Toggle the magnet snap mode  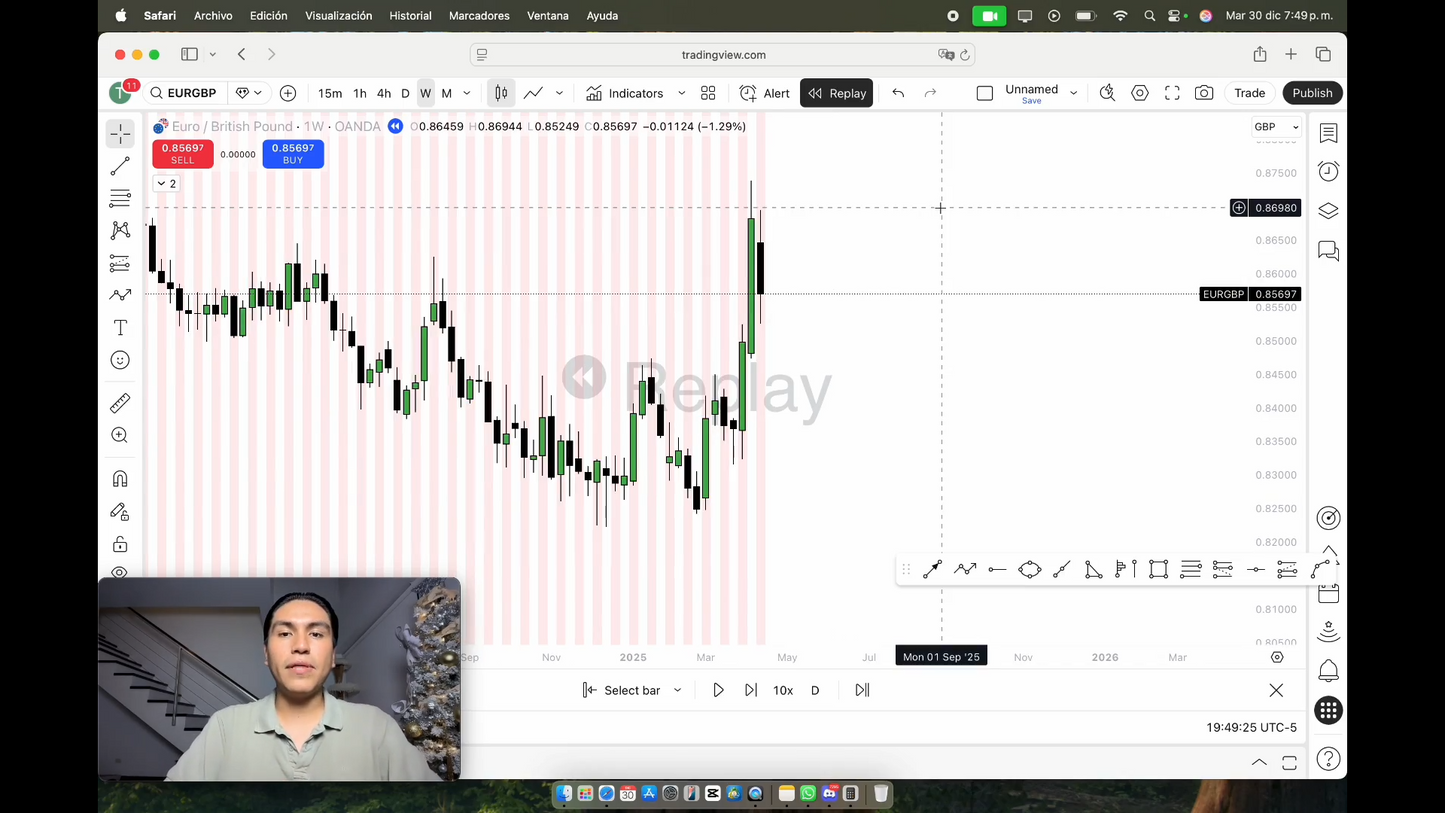point(120,479)
